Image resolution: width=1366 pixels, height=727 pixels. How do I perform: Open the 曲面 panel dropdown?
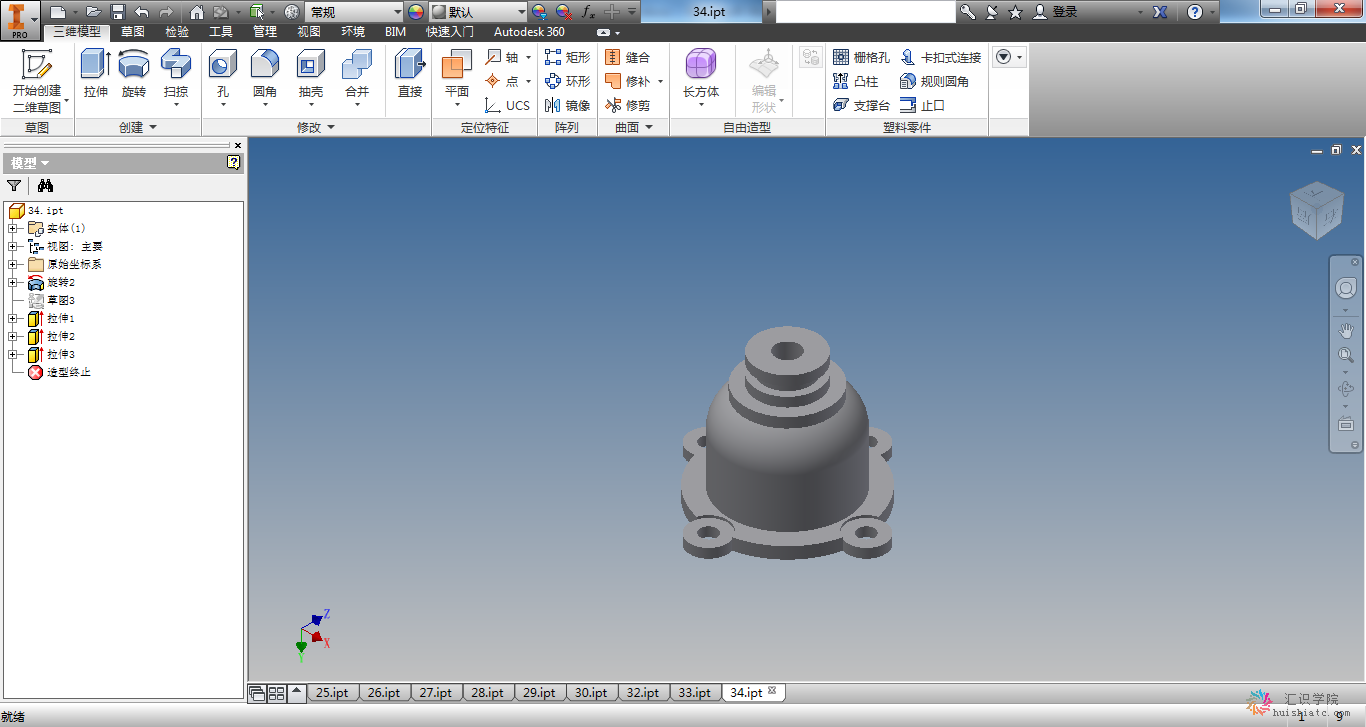pos(634,127)
